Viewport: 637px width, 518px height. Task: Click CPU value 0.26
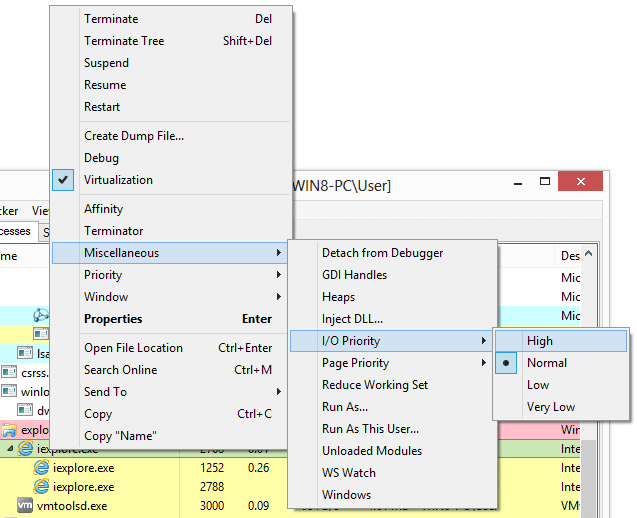tap(258, 468)
